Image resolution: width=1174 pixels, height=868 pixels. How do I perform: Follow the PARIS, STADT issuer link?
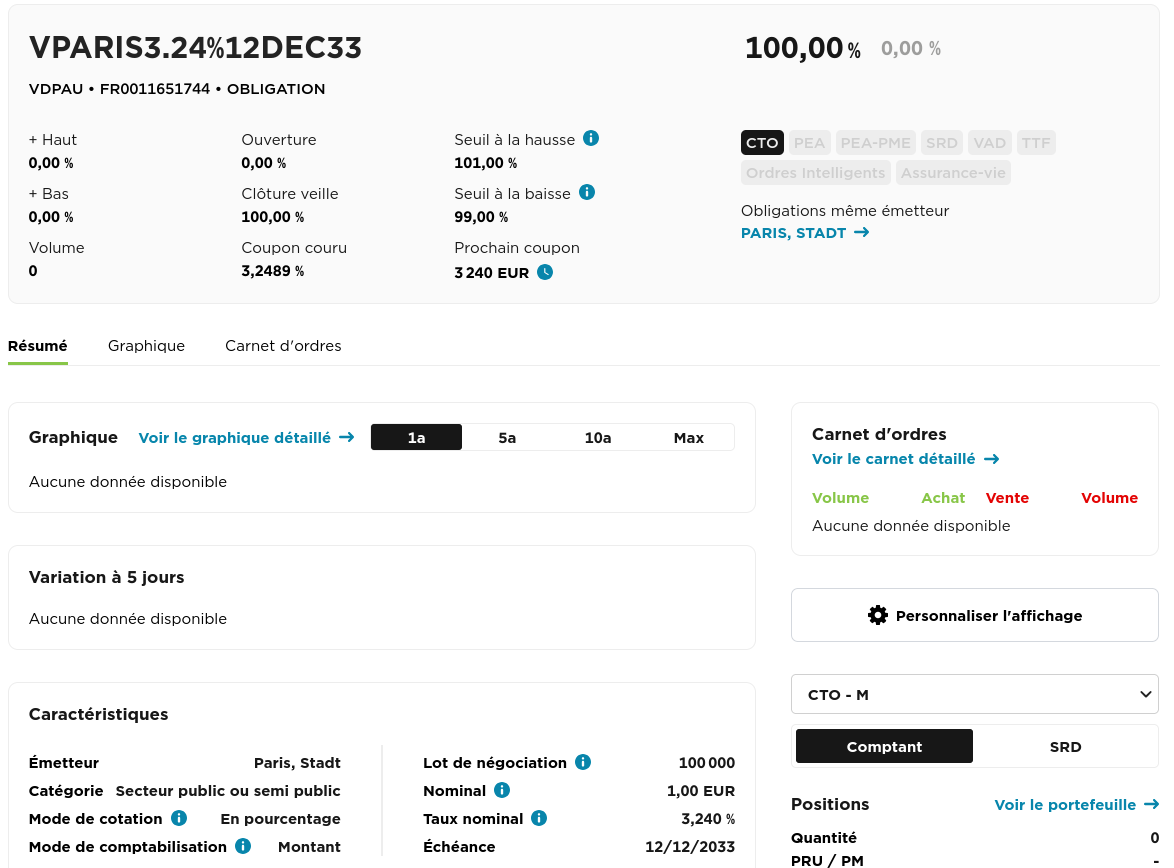click(805, 233)
